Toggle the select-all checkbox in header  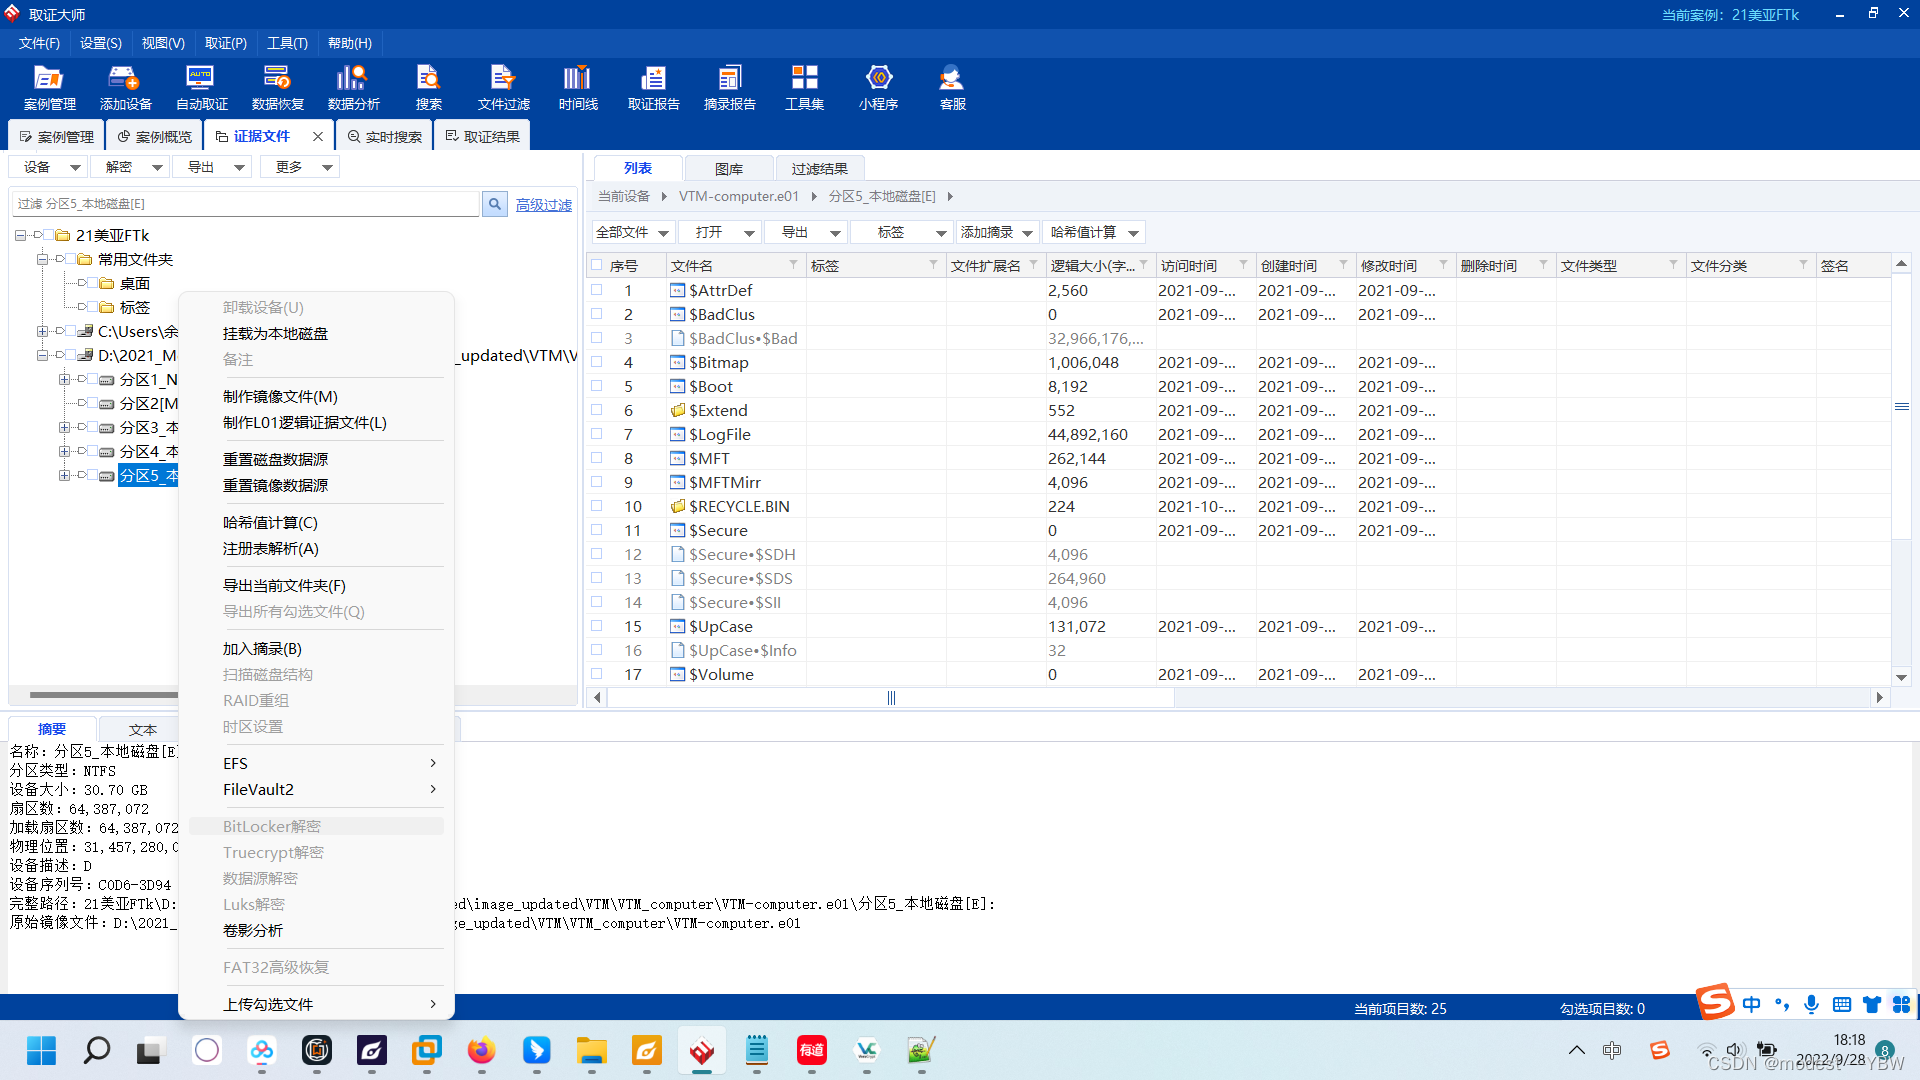pyautogui.click(x=597, y=265)
